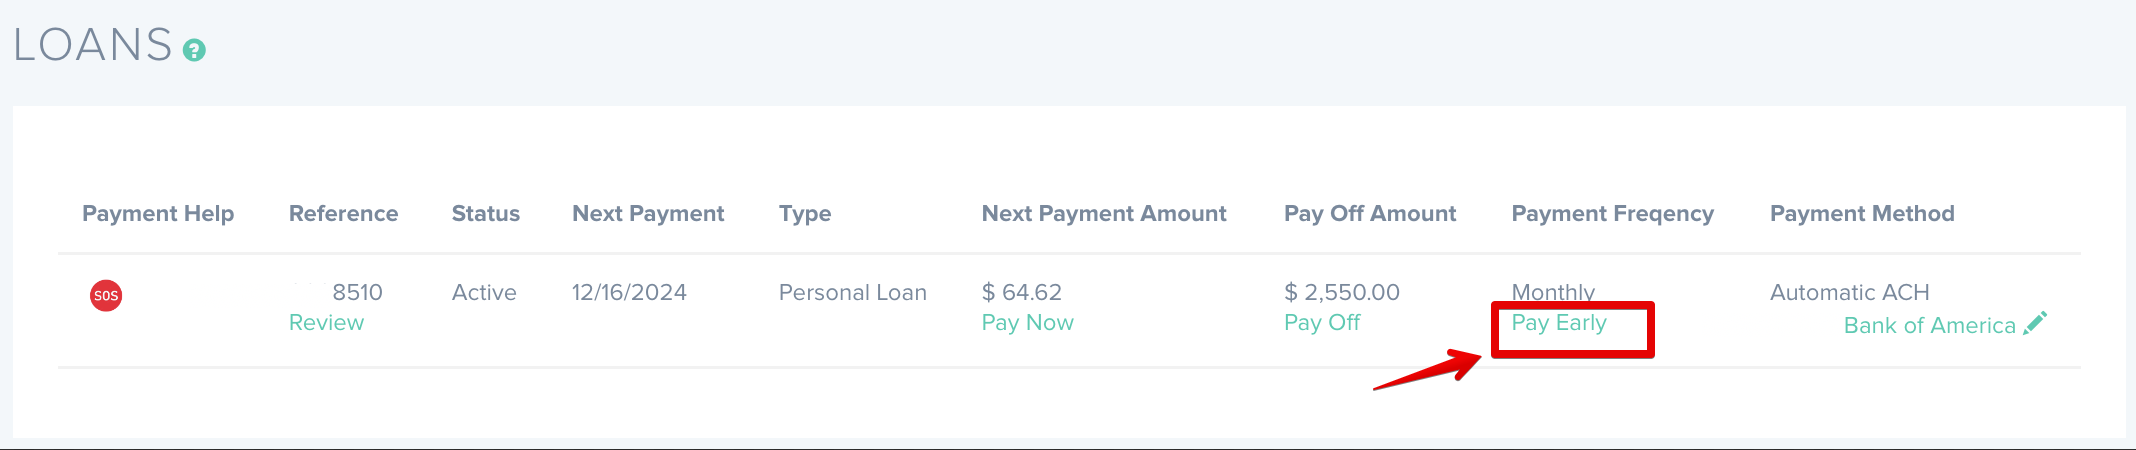Image resolution: width=2136 pixels, height=450 pixels.
Task: Click the Pay Off Amount column header
Action: tap(1370, 214)
